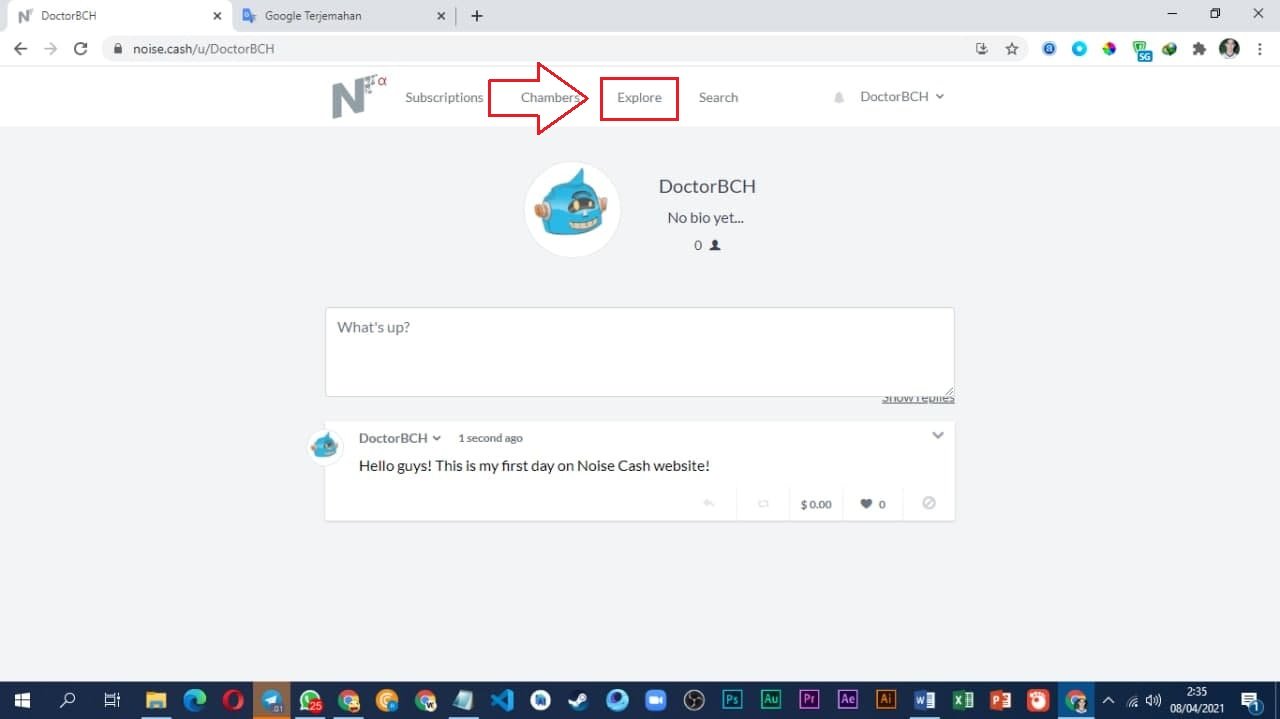Click the green globe extension icon
The height and width of the screenshot is (719, 1280).
[1170, 48]
